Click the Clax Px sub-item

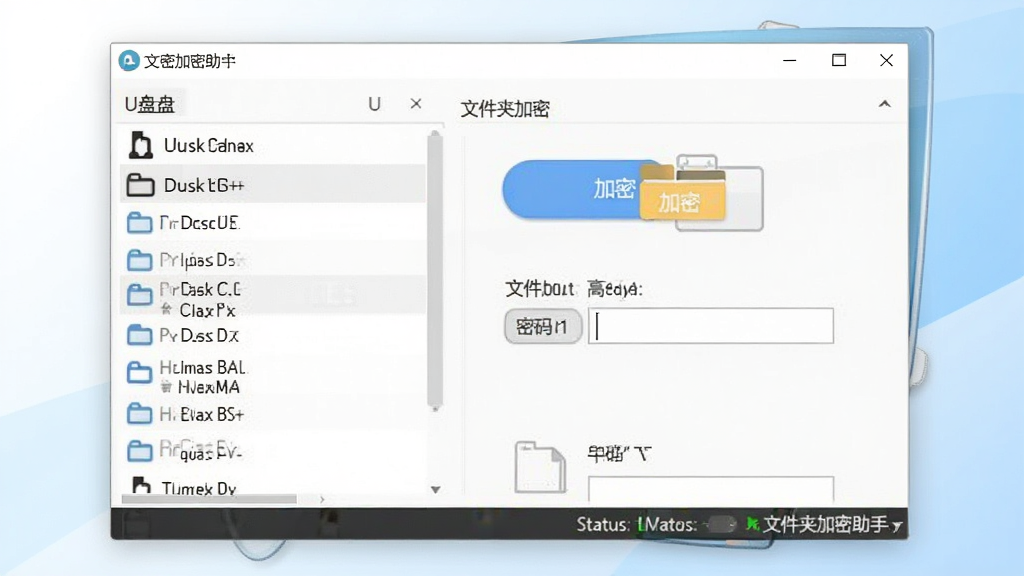point(207,310)
